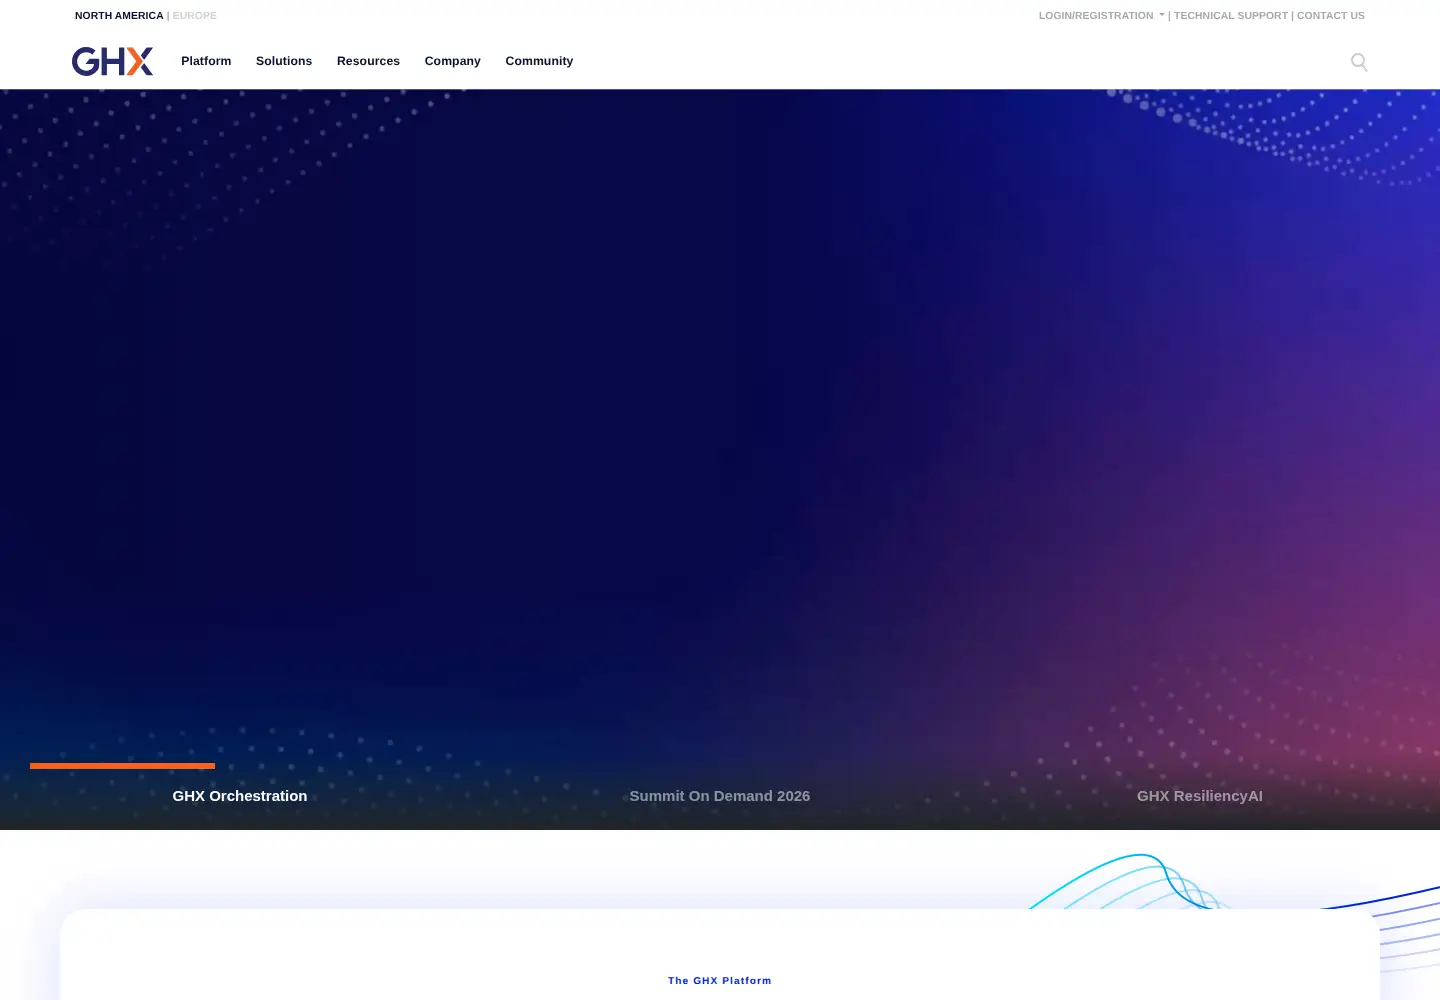Viewport: 1440px width, 1000px height.
Task: Open the Contact Us page
Action: click(x=1330, y=16)
